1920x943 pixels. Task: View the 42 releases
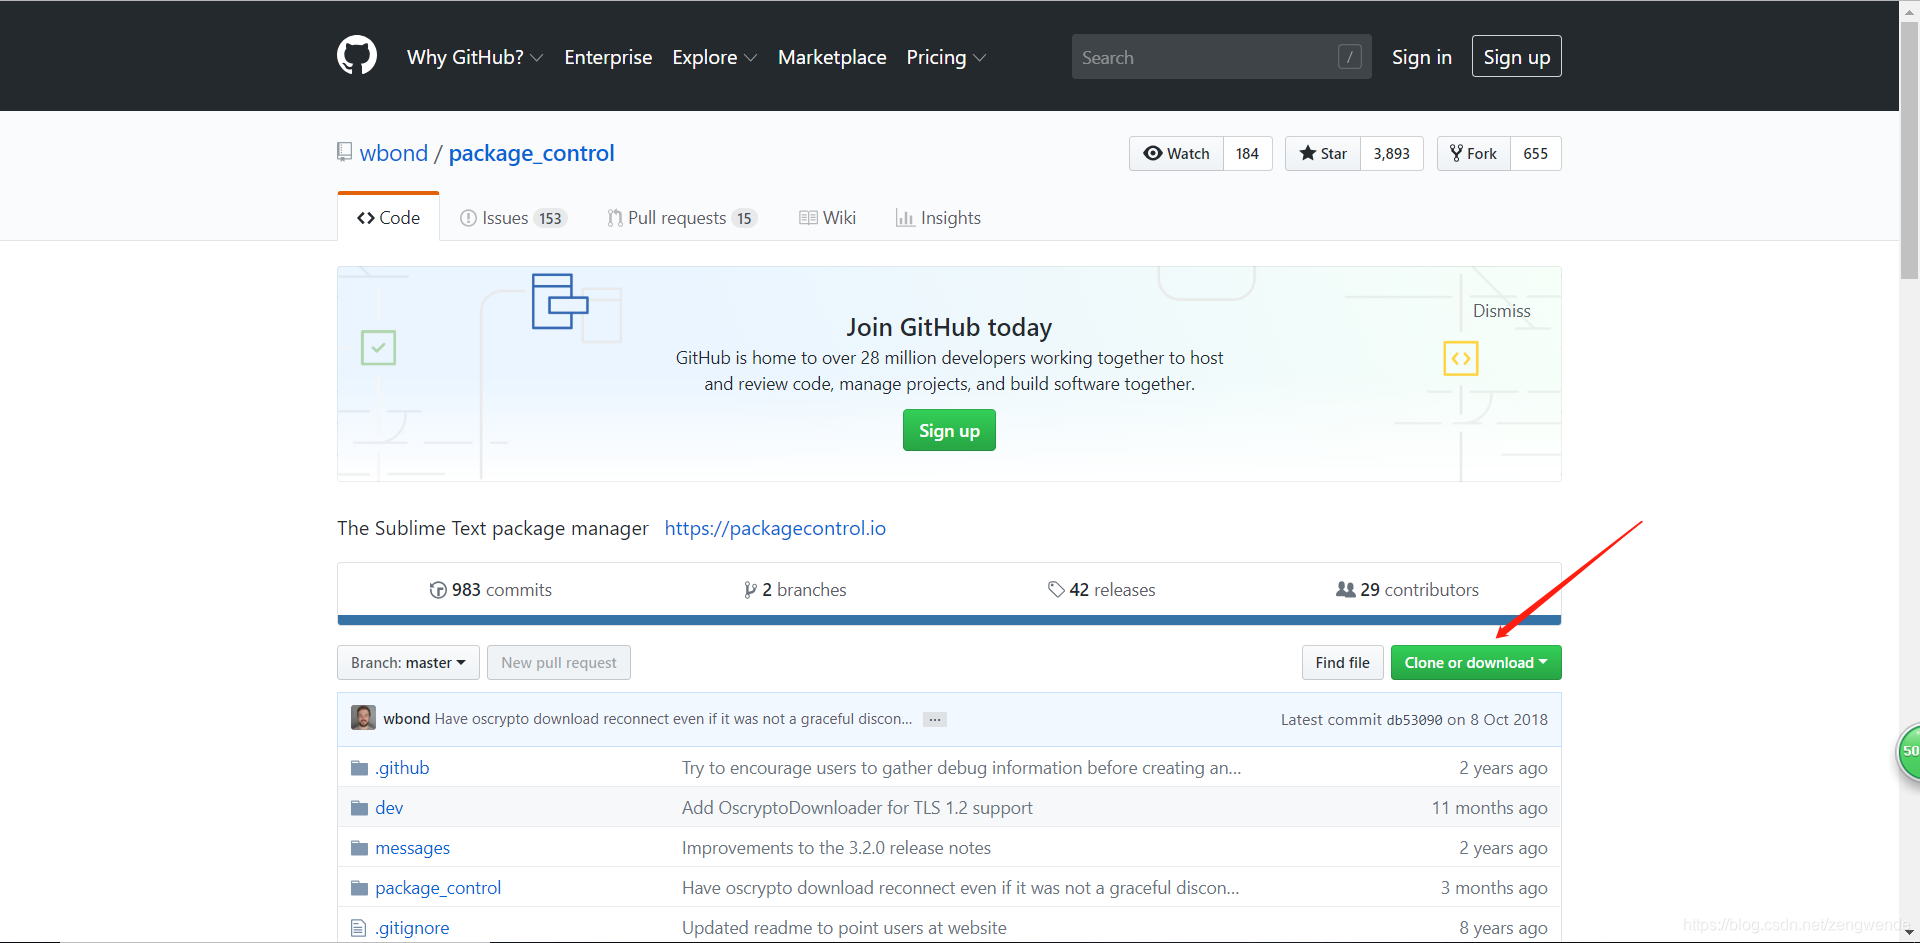coord(1101,590)
